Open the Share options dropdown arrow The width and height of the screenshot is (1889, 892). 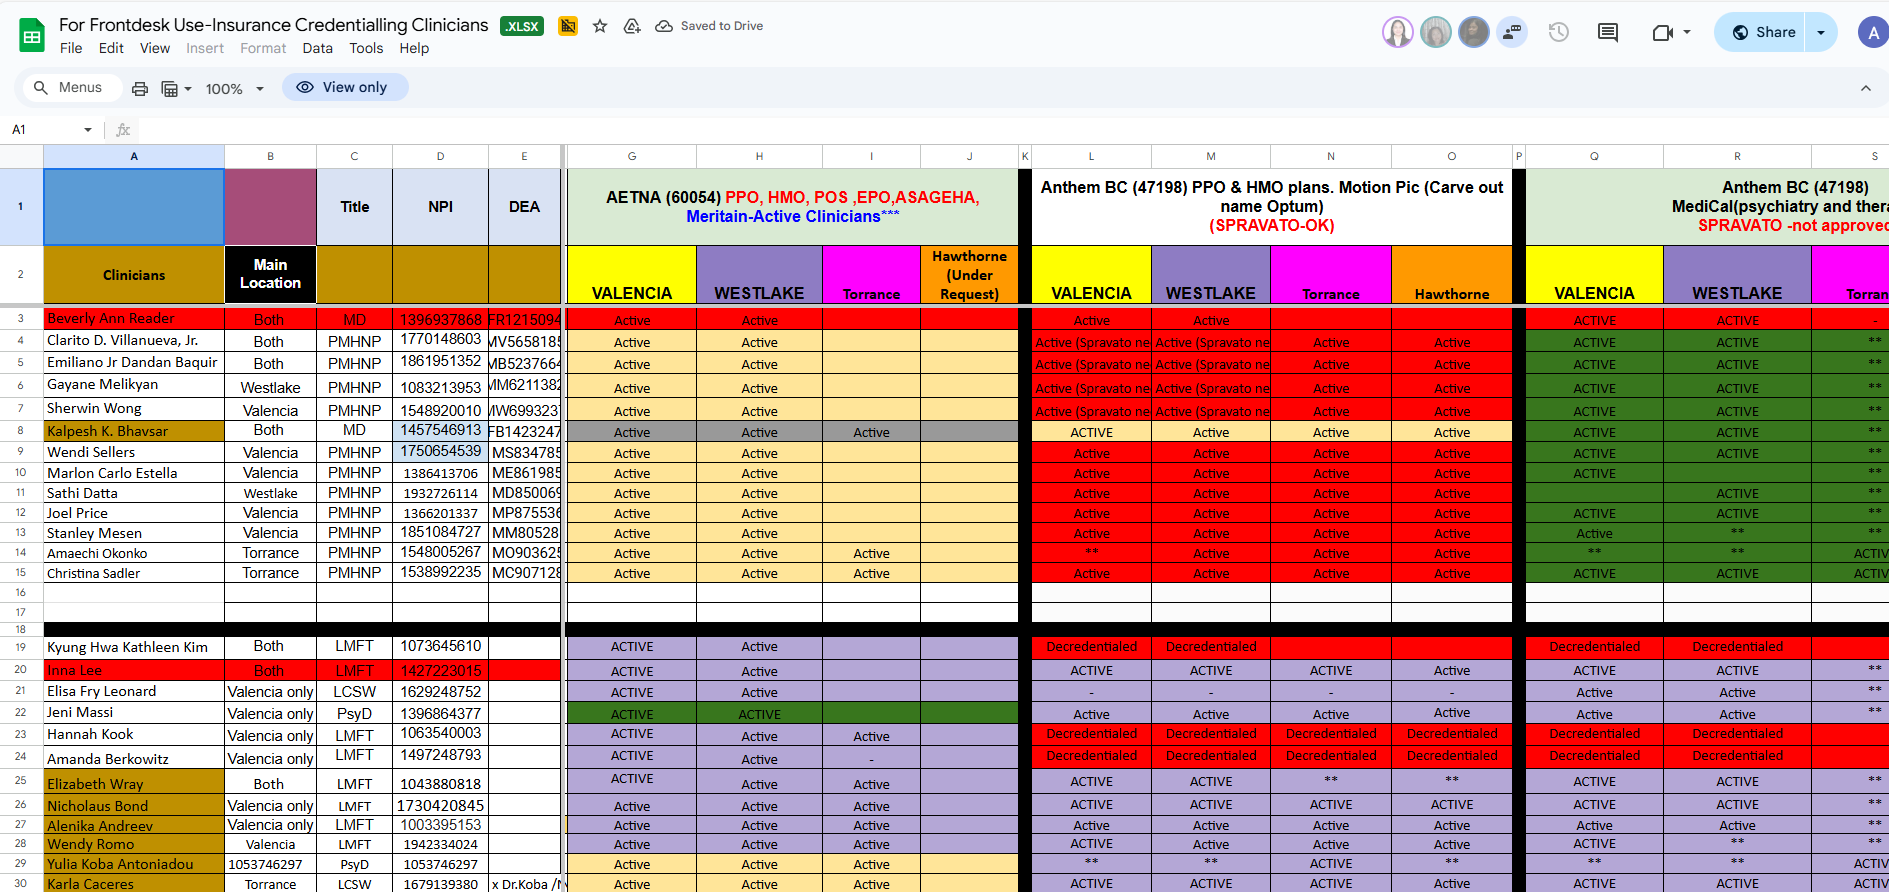[1821, 32]
